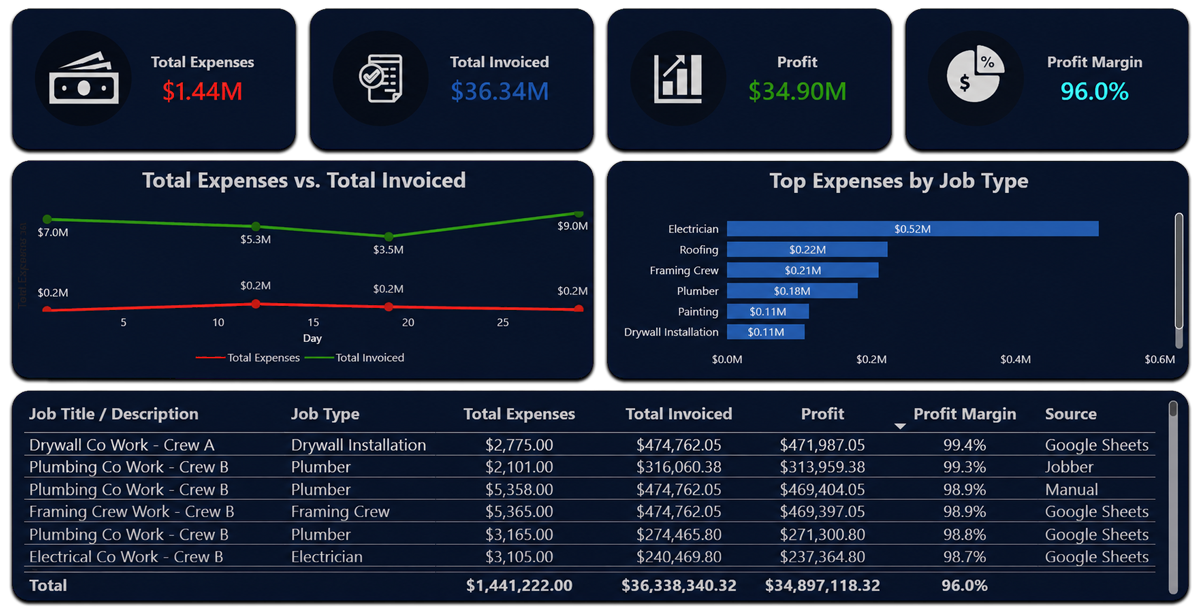Click the $2,775.00 expenses cell
The image size is (1200, 607).
coord(519,445)
